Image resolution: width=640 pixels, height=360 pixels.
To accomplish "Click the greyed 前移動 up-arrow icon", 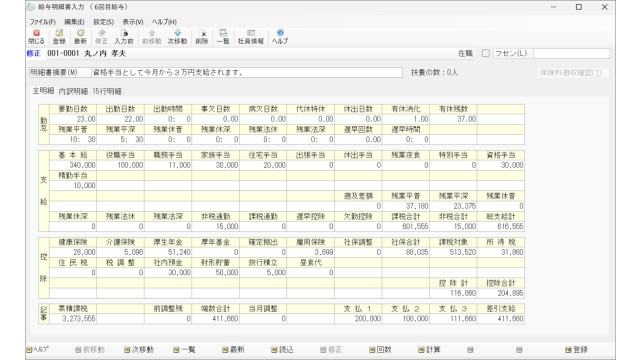I will 151,37.
